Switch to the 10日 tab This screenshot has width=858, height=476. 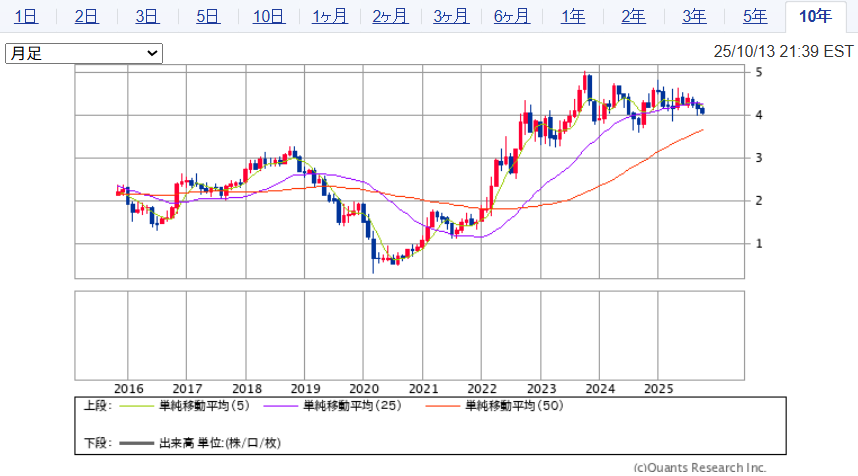coord(268,16)
